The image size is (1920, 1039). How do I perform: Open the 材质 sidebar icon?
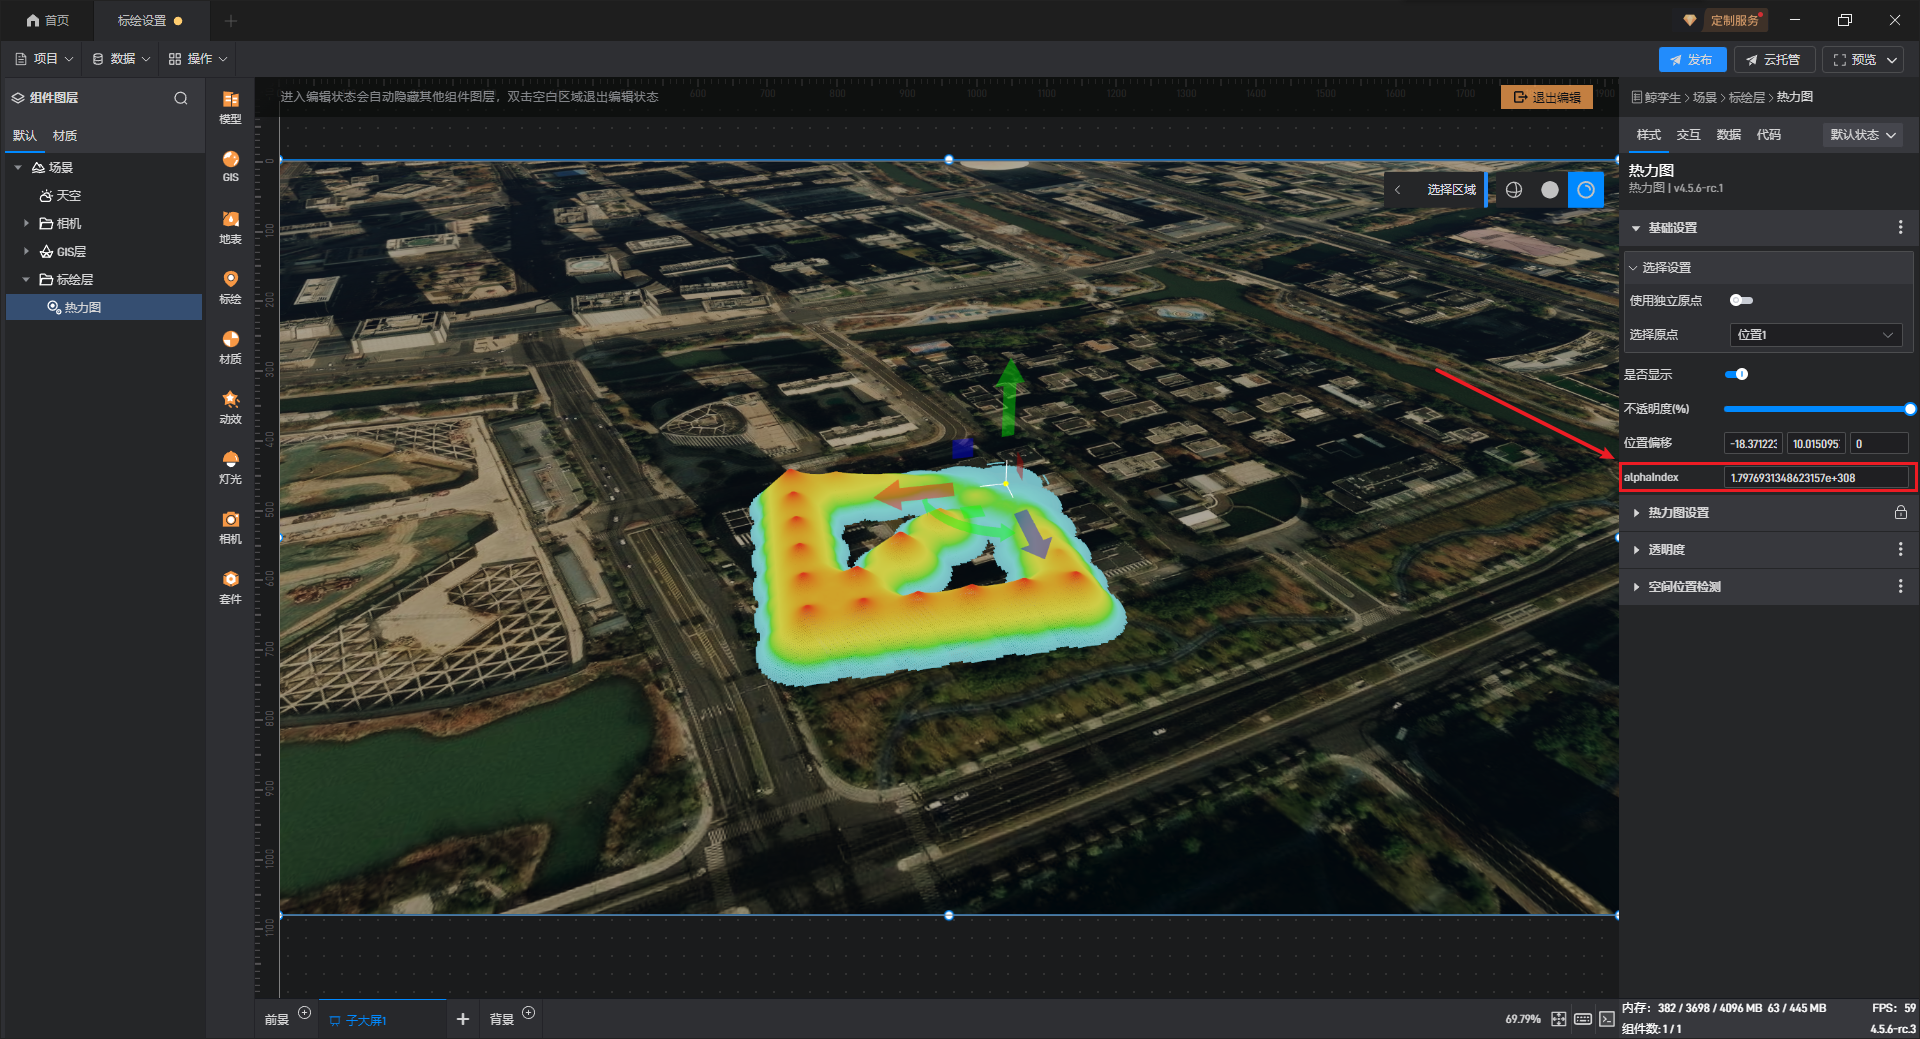click(x=230, y=347)
